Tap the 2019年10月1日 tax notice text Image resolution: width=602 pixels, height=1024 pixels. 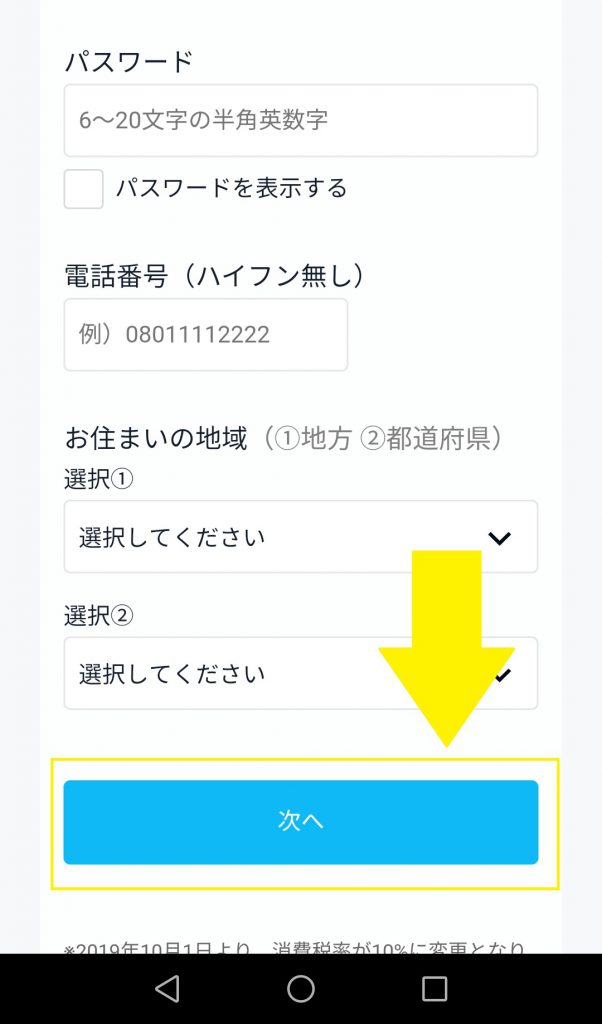300,946
